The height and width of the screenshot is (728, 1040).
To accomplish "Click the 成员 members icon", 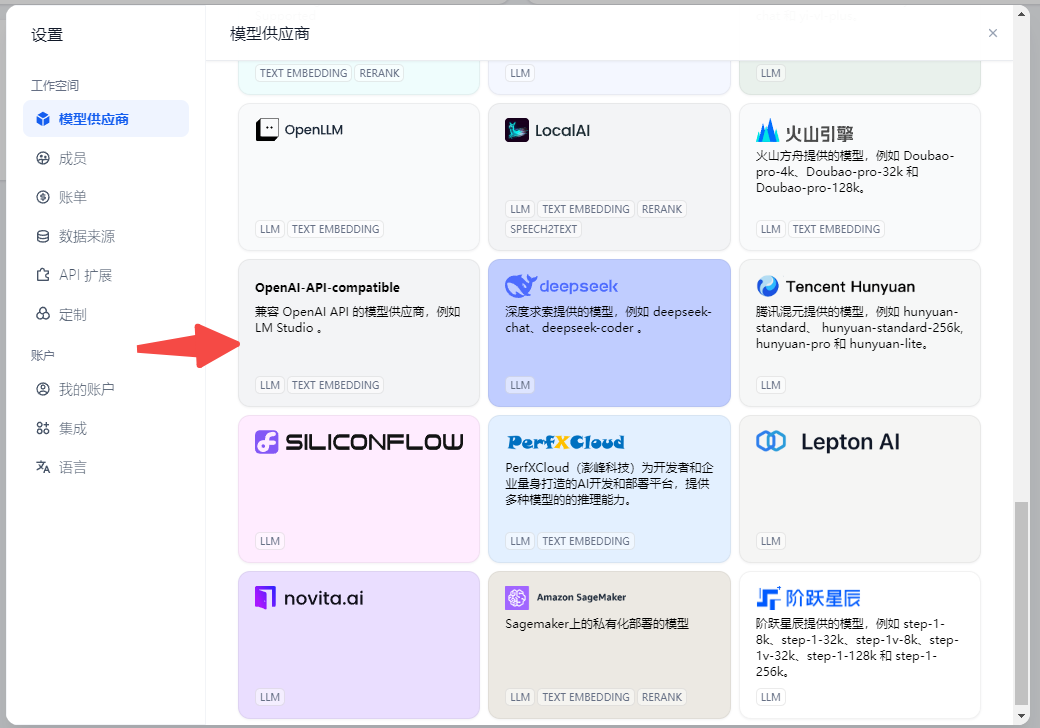I will click(43, 158).
